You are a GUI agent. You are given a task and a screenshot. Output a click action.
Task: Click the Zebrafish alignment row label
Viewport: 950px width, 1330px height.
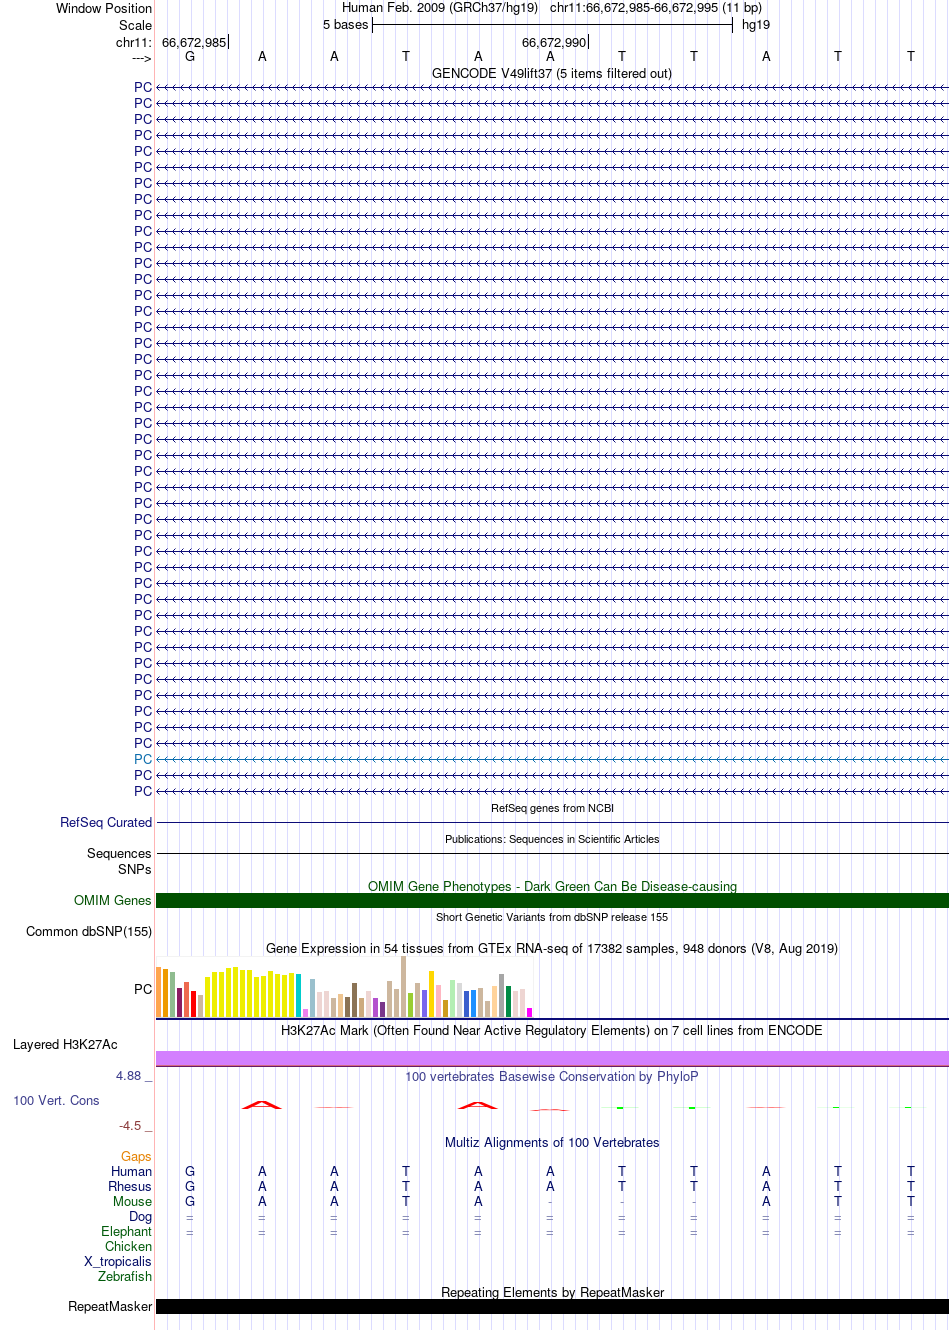pyautogui.click(x=125, y=1276)
